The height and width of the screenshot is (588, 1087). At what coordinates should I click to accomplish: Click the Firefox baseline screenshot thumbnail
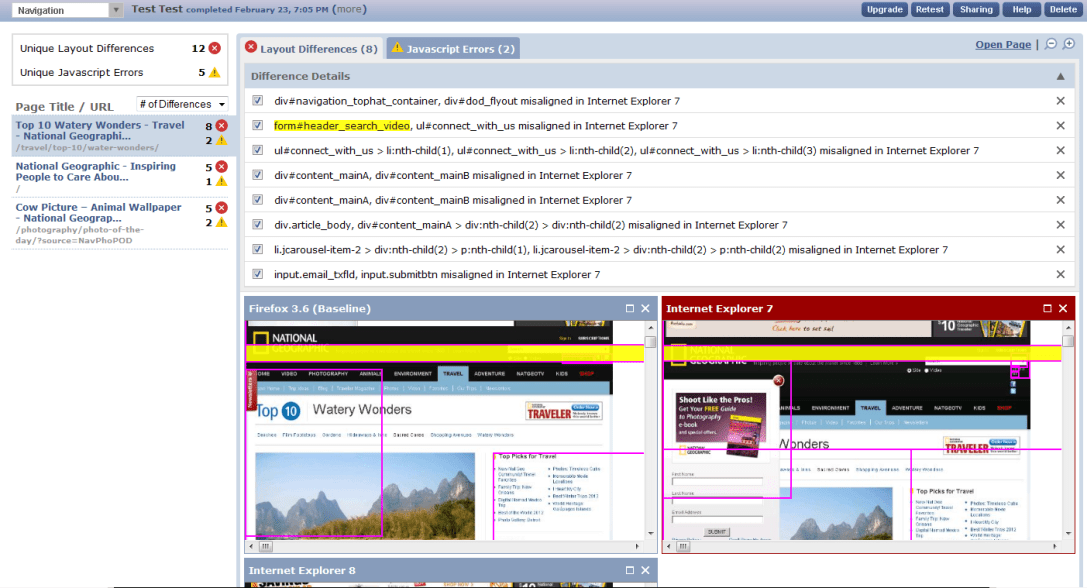444,430
